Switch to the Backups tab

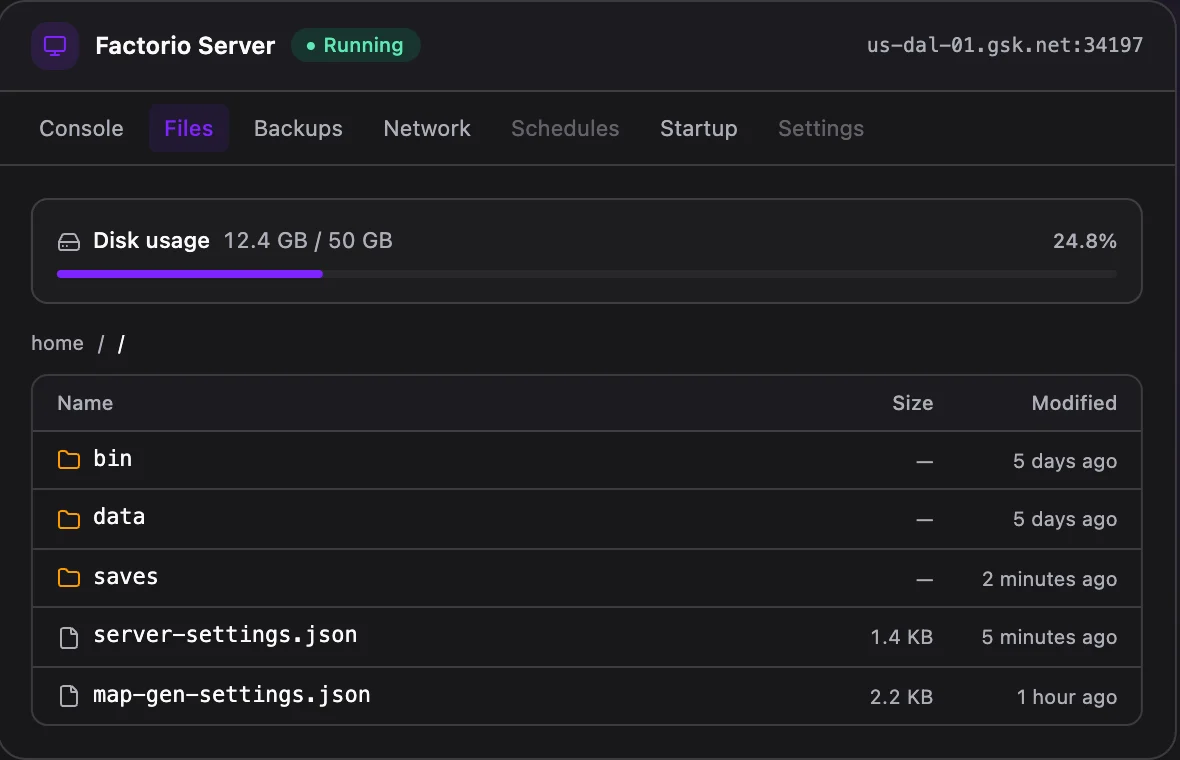point(298,129)
